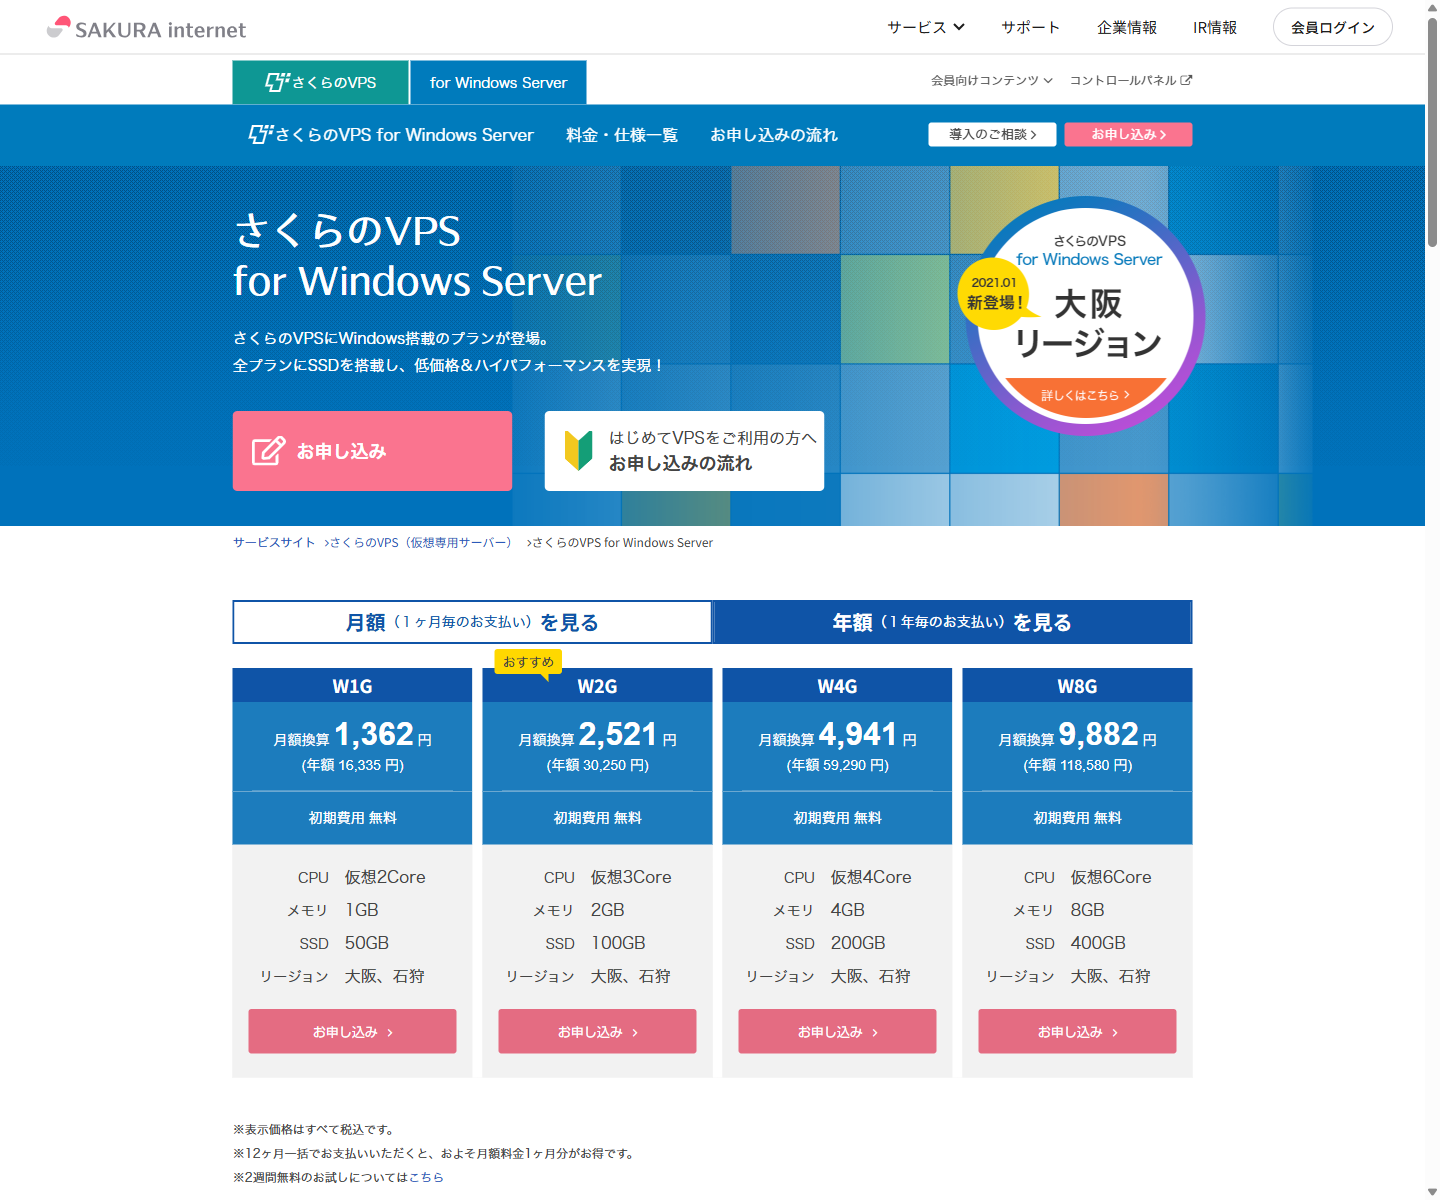Click (年額 118,580 円) under W8G
1440x1200 pixels.
pos(1077,765)
